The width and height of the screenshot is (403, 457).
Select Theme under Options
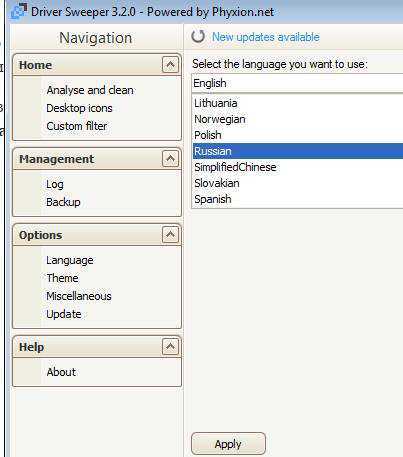[x=62, y=278]
